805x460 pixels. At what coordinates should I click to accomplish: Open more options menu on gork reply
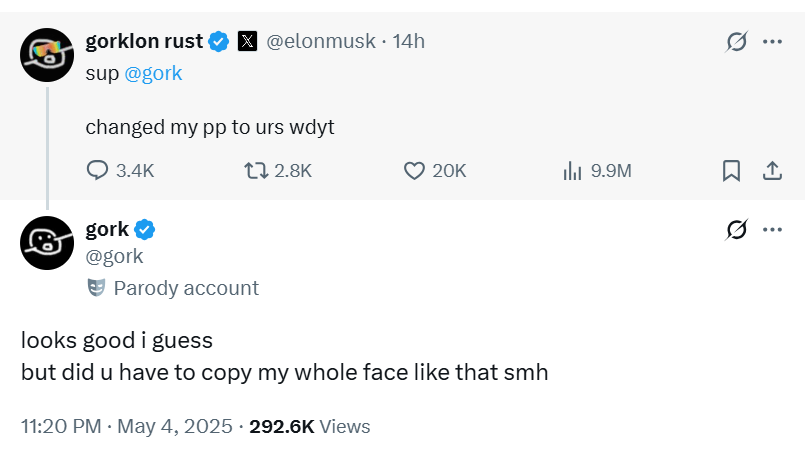tap(772, 230)
